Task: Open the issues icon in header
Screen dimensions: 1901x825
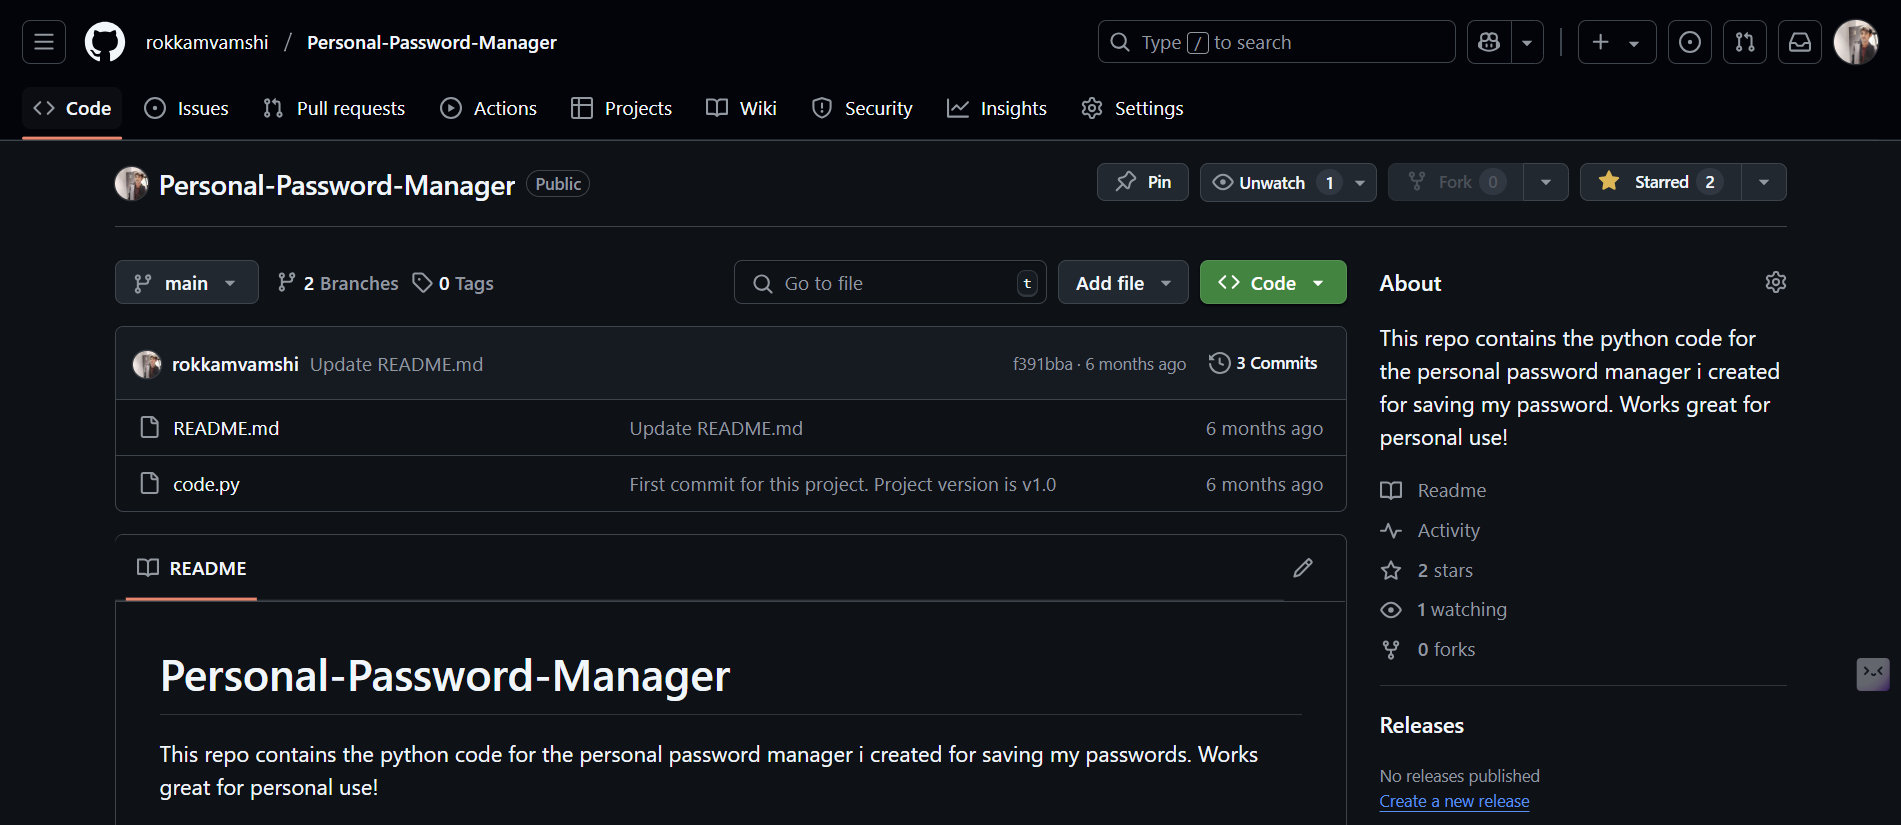Action: coord(1690,42)
